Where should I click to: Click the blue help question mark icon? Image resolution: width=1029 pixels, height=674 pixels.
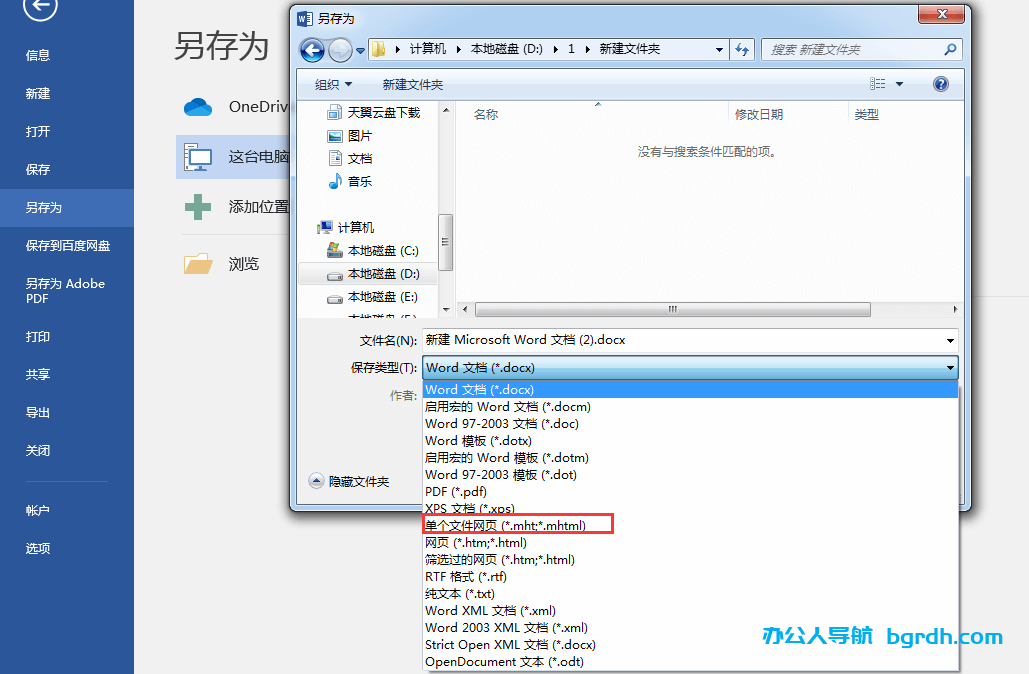pos(940,84)
